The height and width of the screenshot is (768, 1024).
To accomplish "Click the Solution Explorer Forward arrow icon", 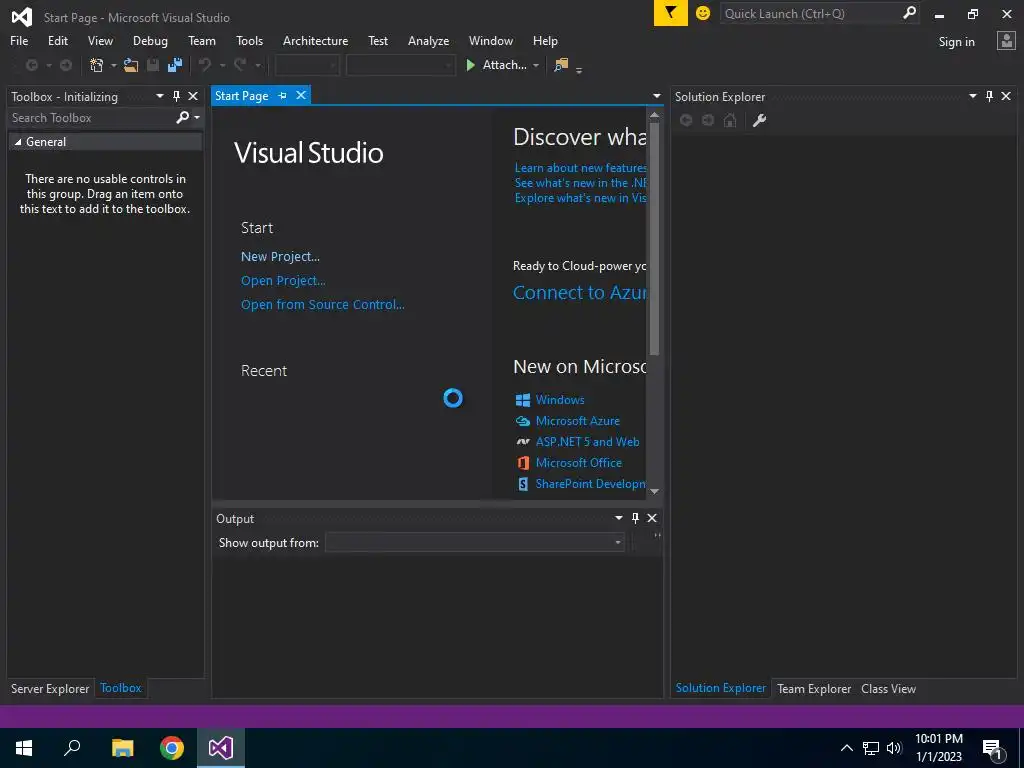I will [x=708, y=120].
